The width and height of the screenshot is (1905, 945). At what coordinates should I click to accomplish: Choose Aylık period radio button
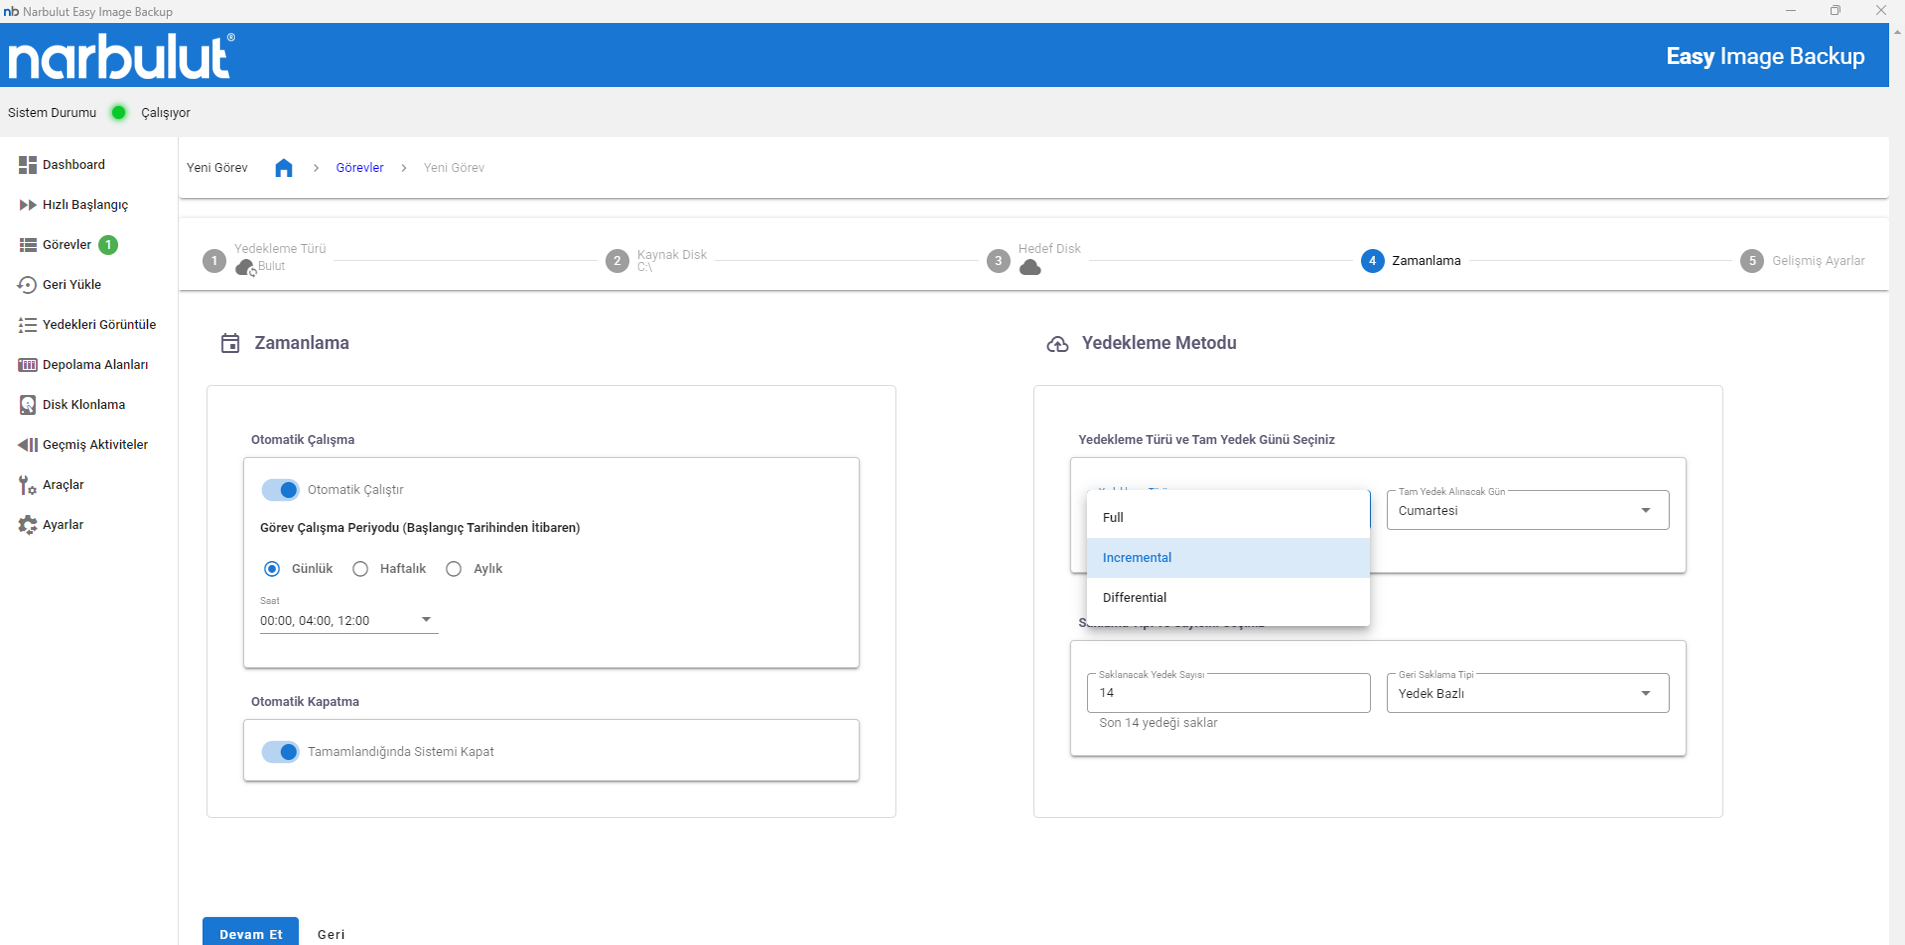point(454,569)
